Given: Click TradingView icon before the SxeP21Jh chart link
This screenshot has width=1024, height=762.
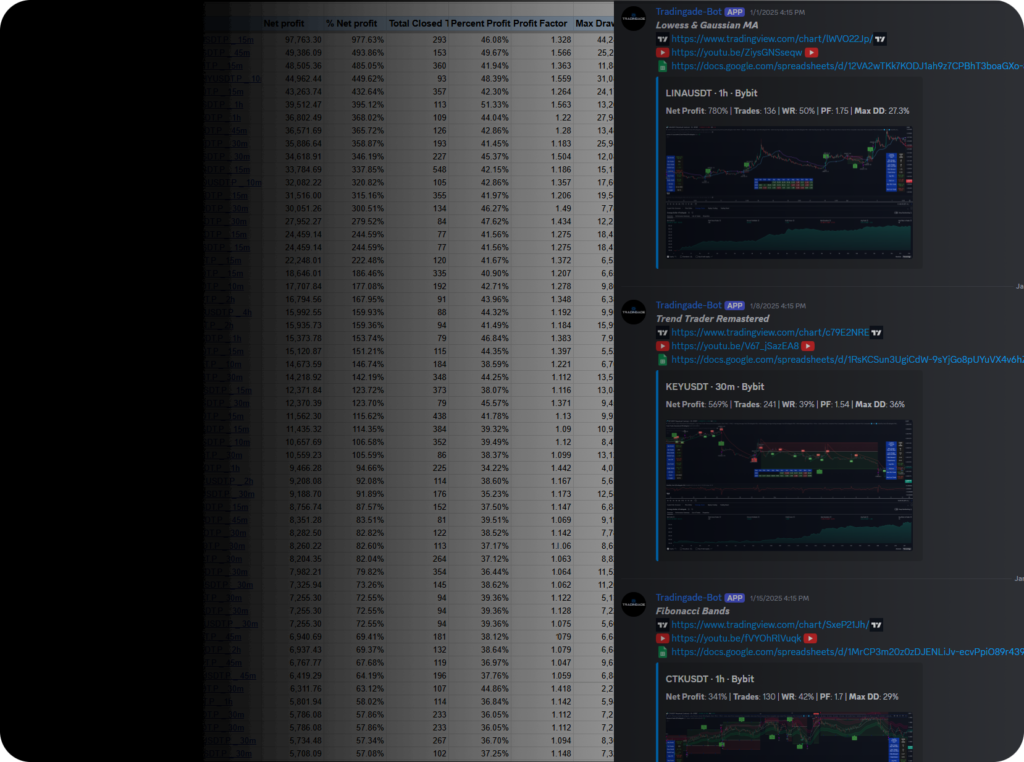Looking at the screenshot, I should tap(662, 626).
